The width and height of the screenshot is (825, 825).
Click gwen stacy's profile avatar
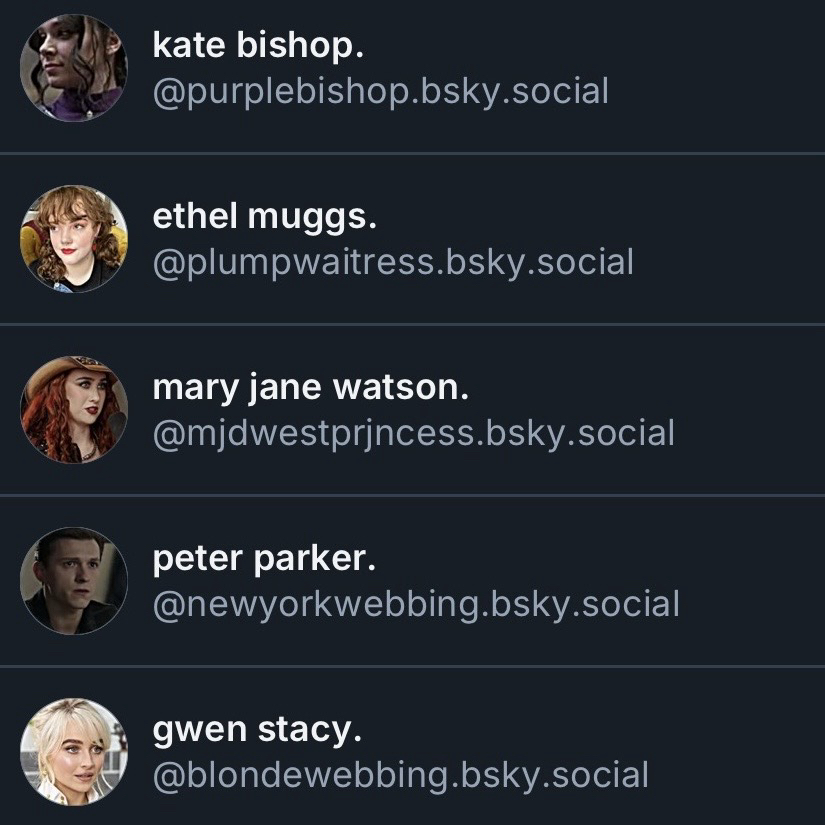74,752
